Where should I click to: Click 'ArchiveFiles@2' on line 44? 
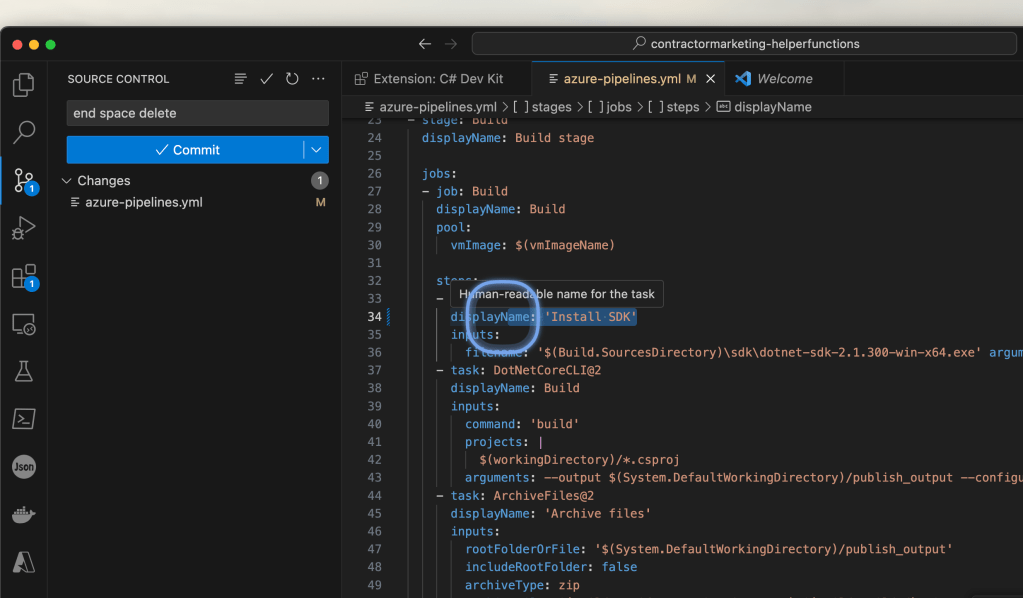(x=543, y=496)
